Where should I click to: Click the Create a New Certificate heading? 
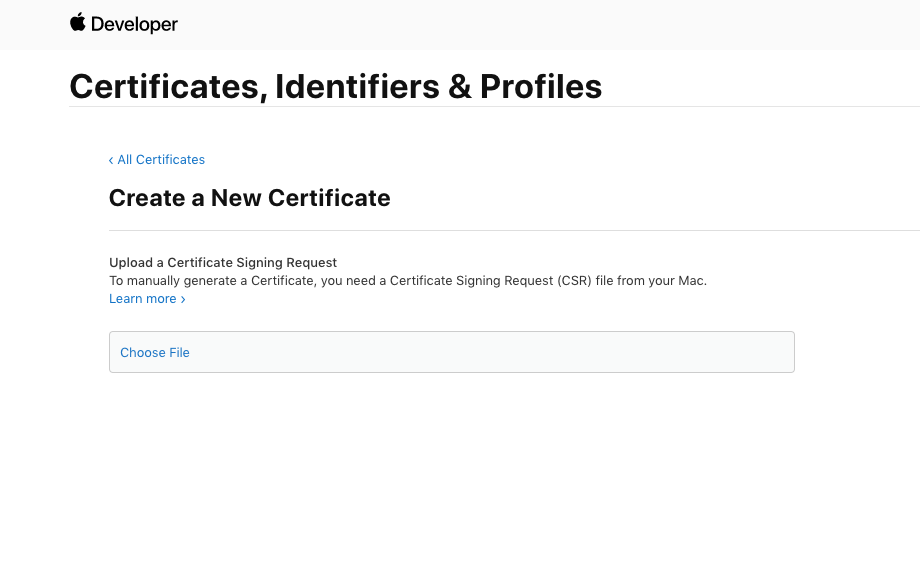(249, 198)
